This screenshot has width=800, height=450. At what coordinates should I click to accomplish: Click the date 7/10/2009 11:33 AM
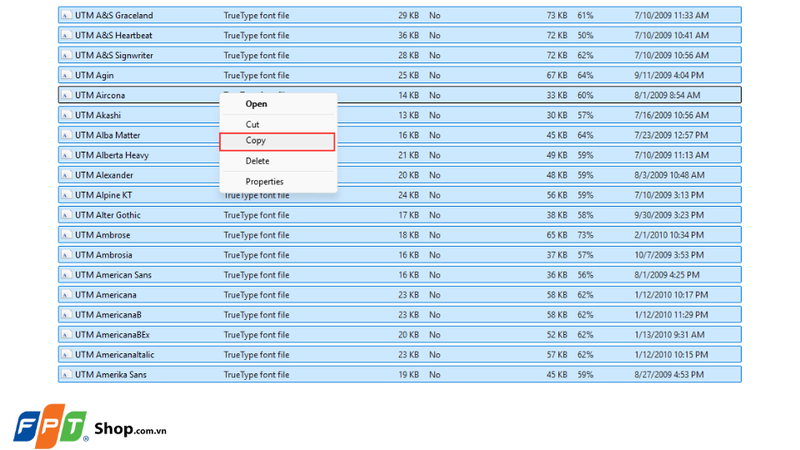(x=671, y=15)
